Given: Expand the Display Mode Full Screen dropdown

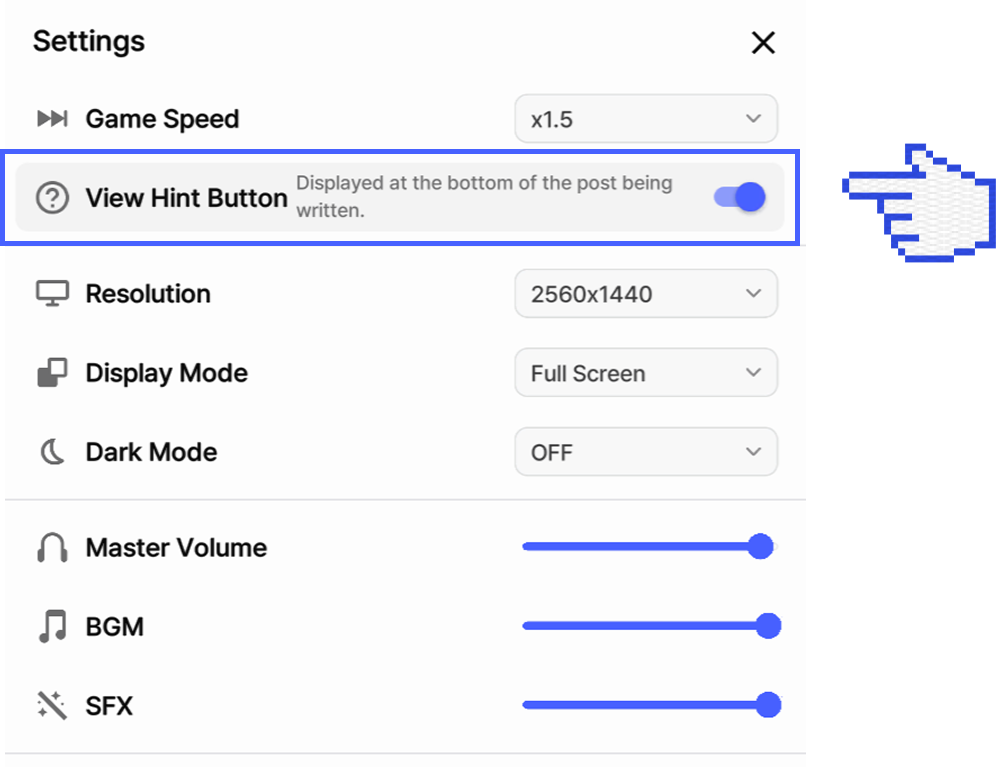Looking at the screenshot, I should coord(646,373).
